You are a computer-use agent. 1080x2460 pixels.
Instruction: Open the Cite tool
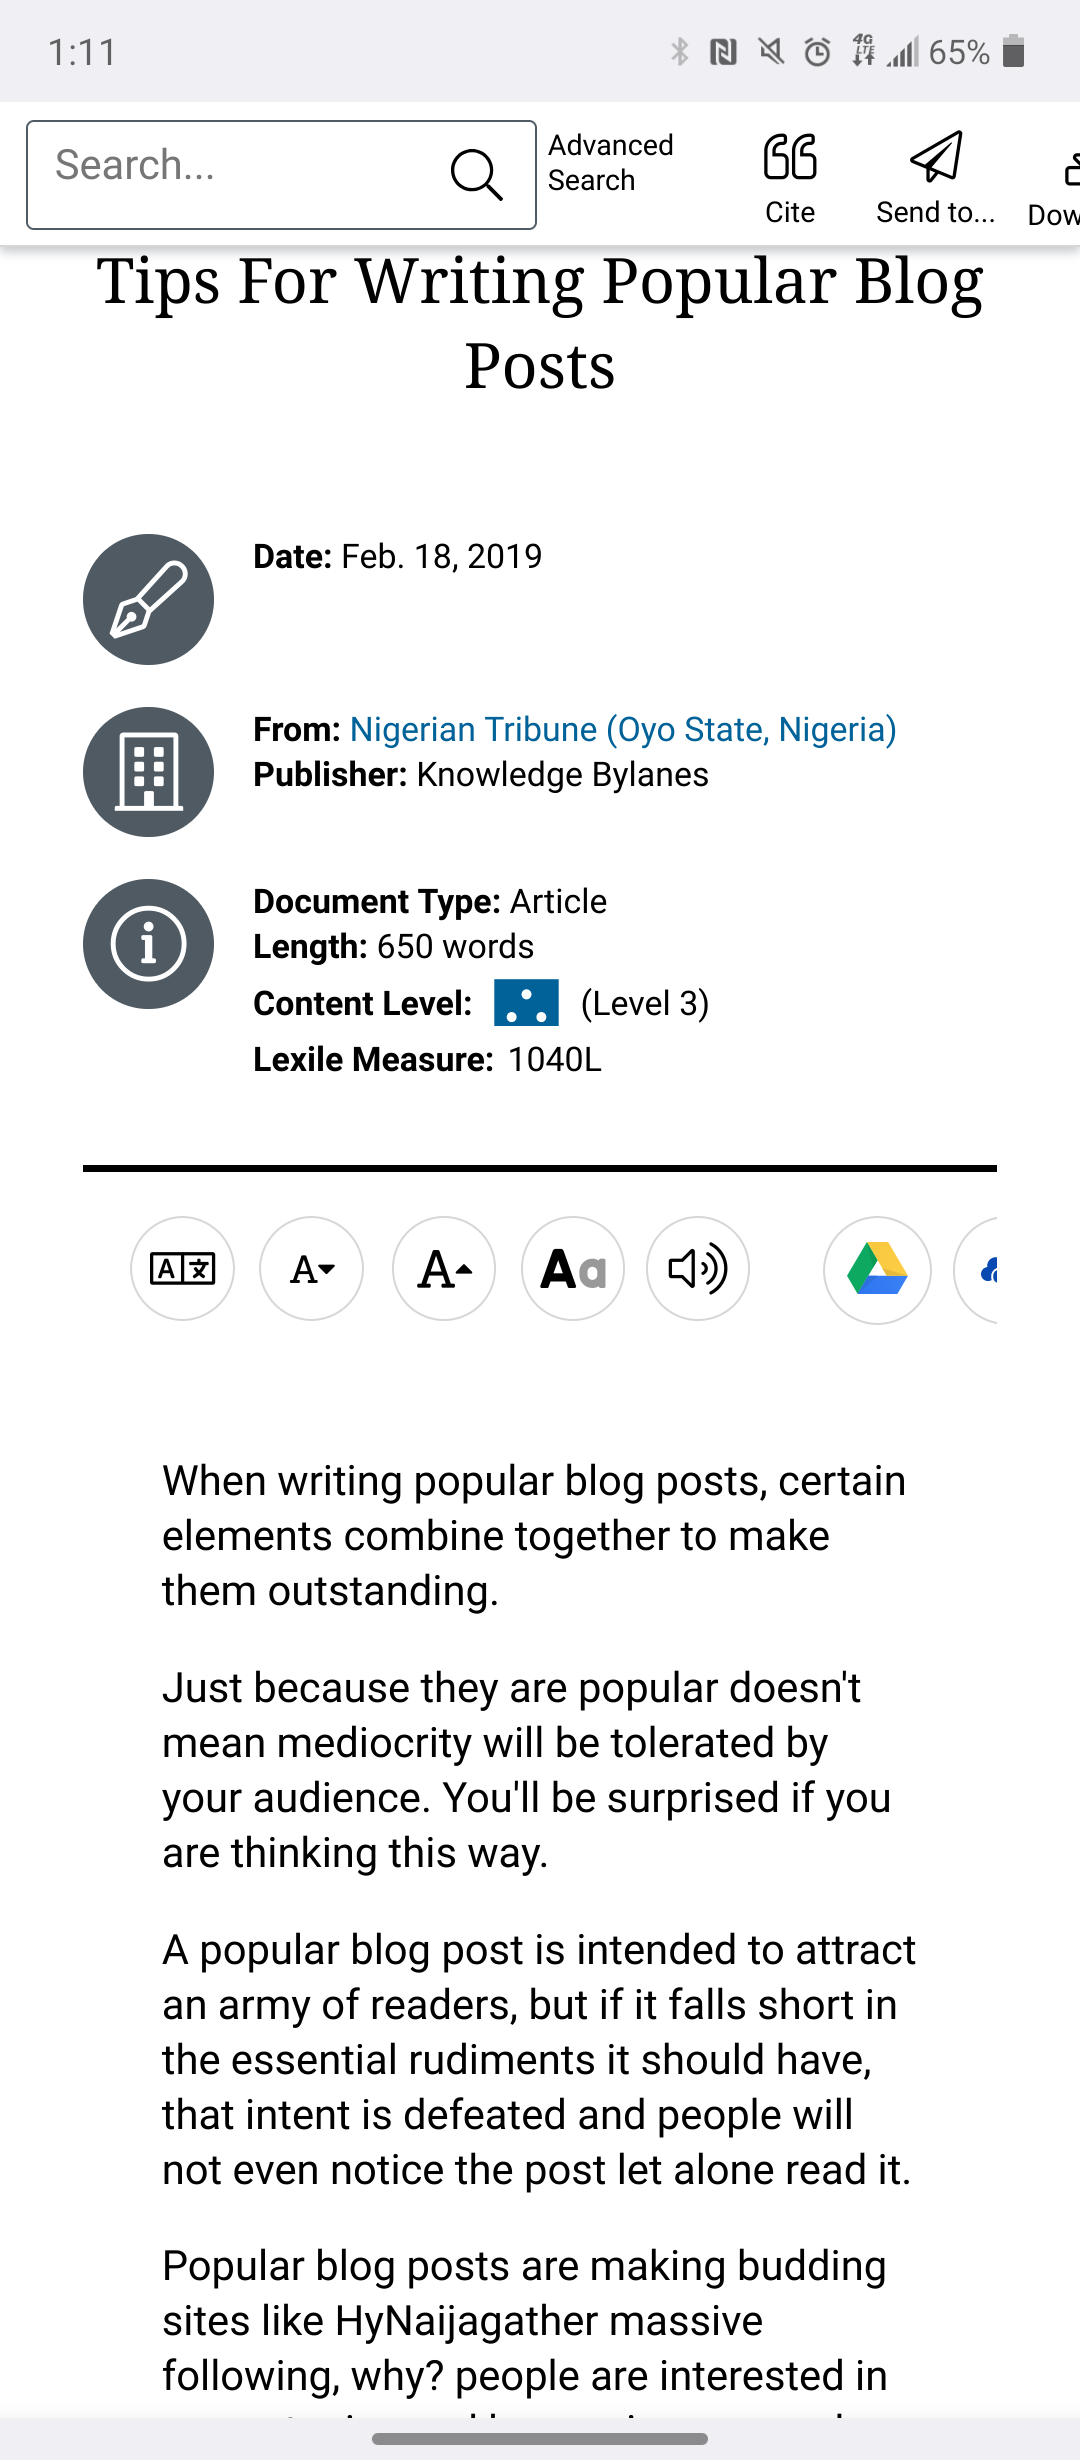[x=790, y=178]
